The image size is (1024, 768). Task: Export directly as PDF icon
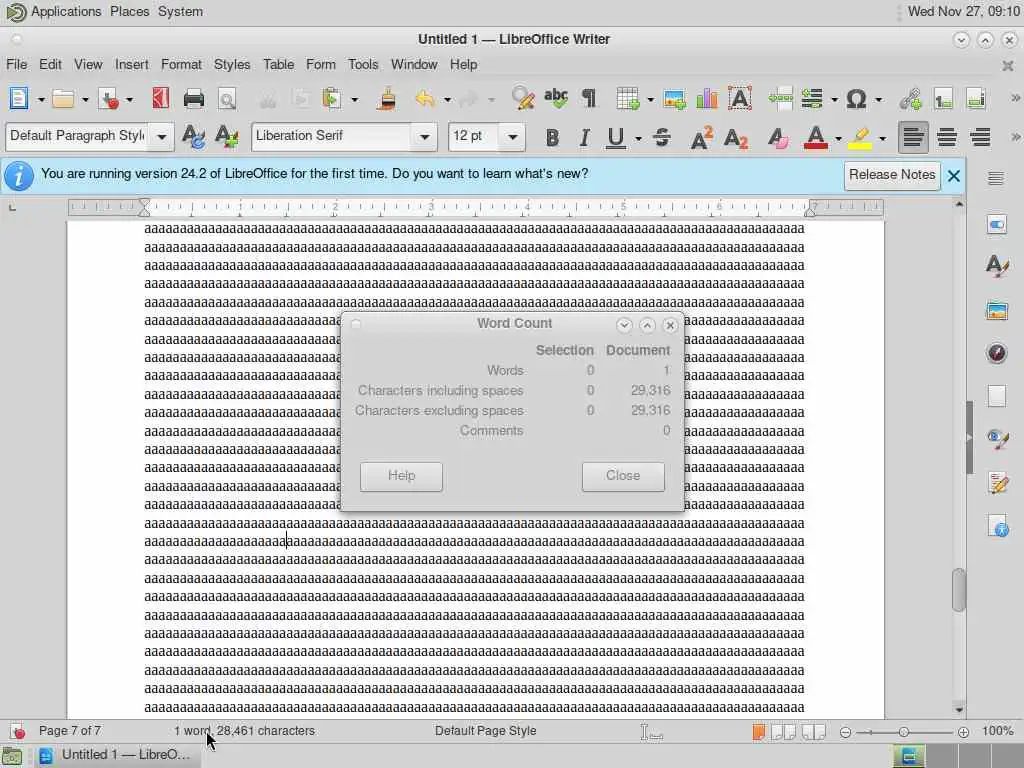pyautogui.click(x=161, y=99)
